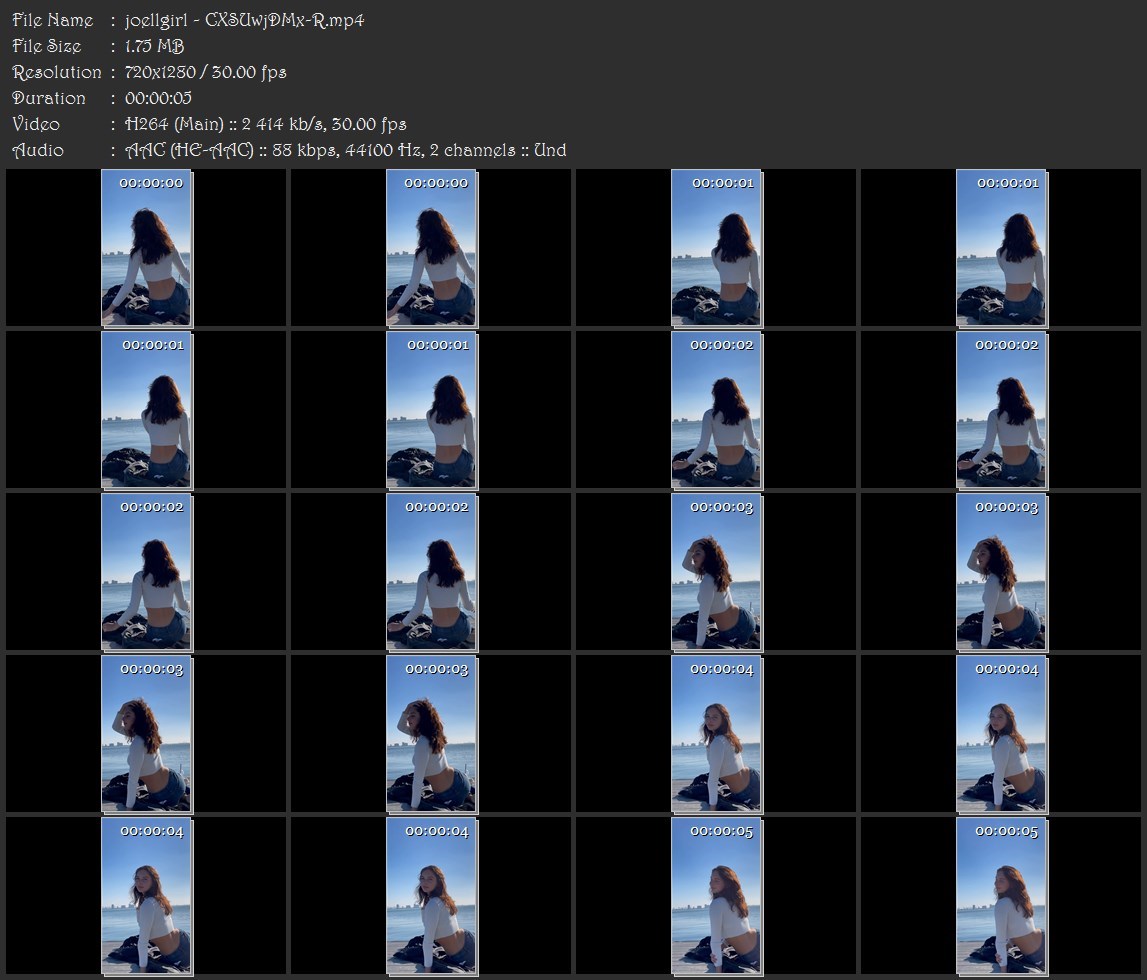Pick the third of four 00:00:03 thumbnails

(146, 734)
